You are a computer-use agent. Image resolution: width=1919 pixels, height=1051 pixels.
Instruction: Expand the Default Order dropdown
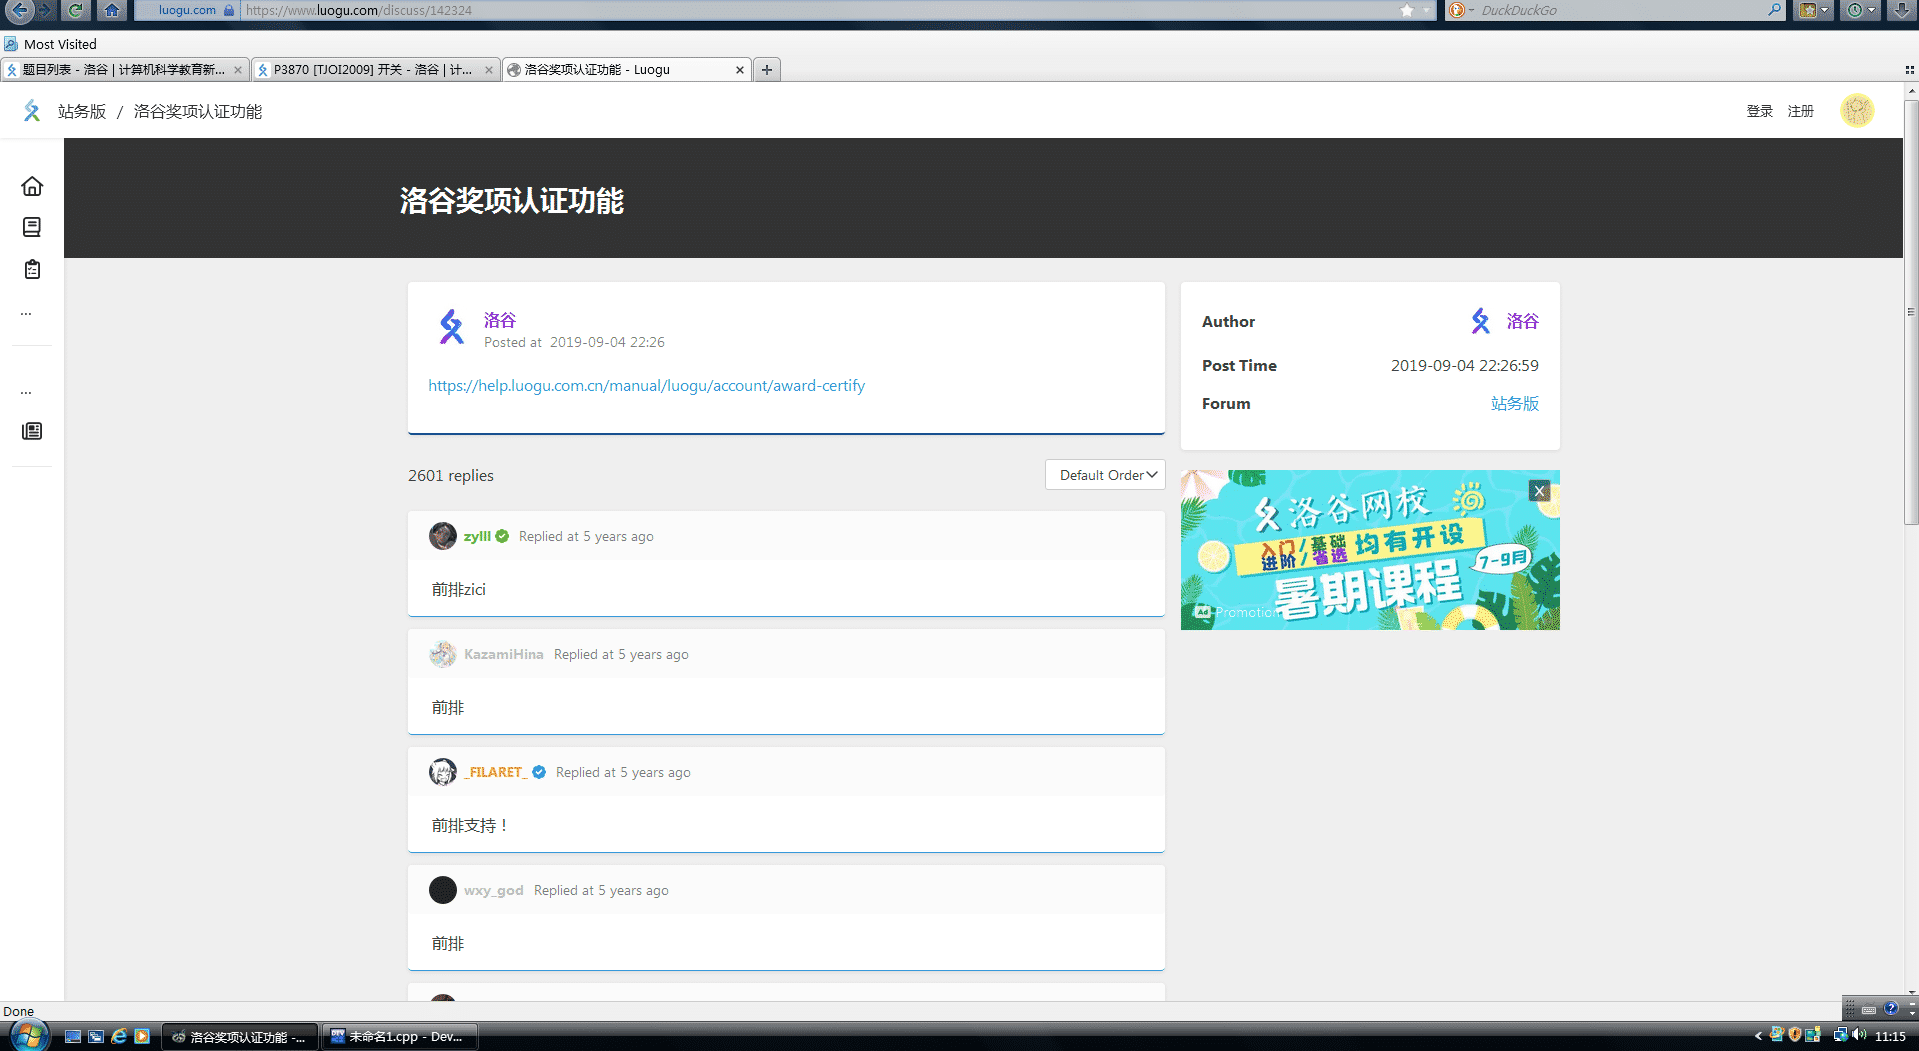1105,475
